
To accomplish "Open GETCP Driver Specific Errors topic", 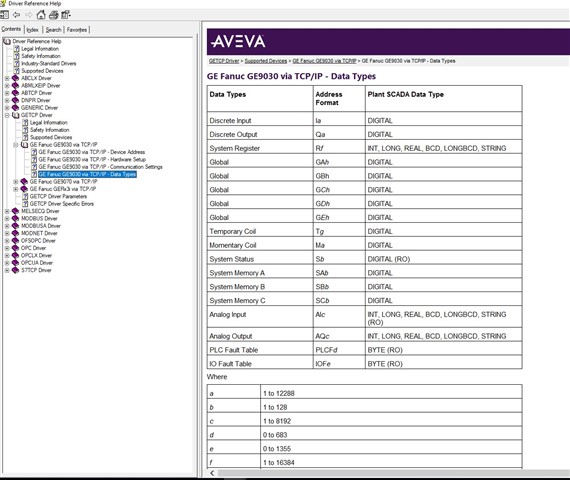I will point(62,204).
